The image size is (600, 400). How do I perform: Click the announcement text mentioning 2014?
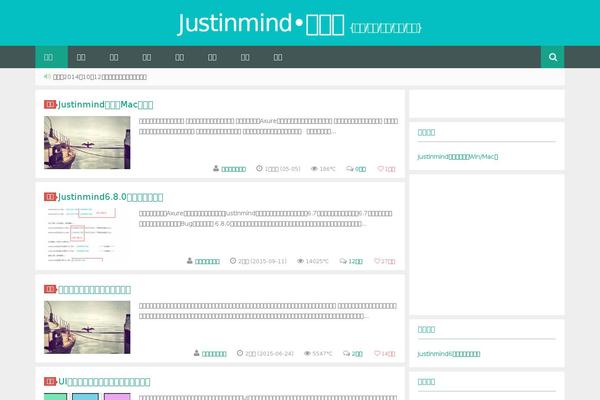(99, 77)
